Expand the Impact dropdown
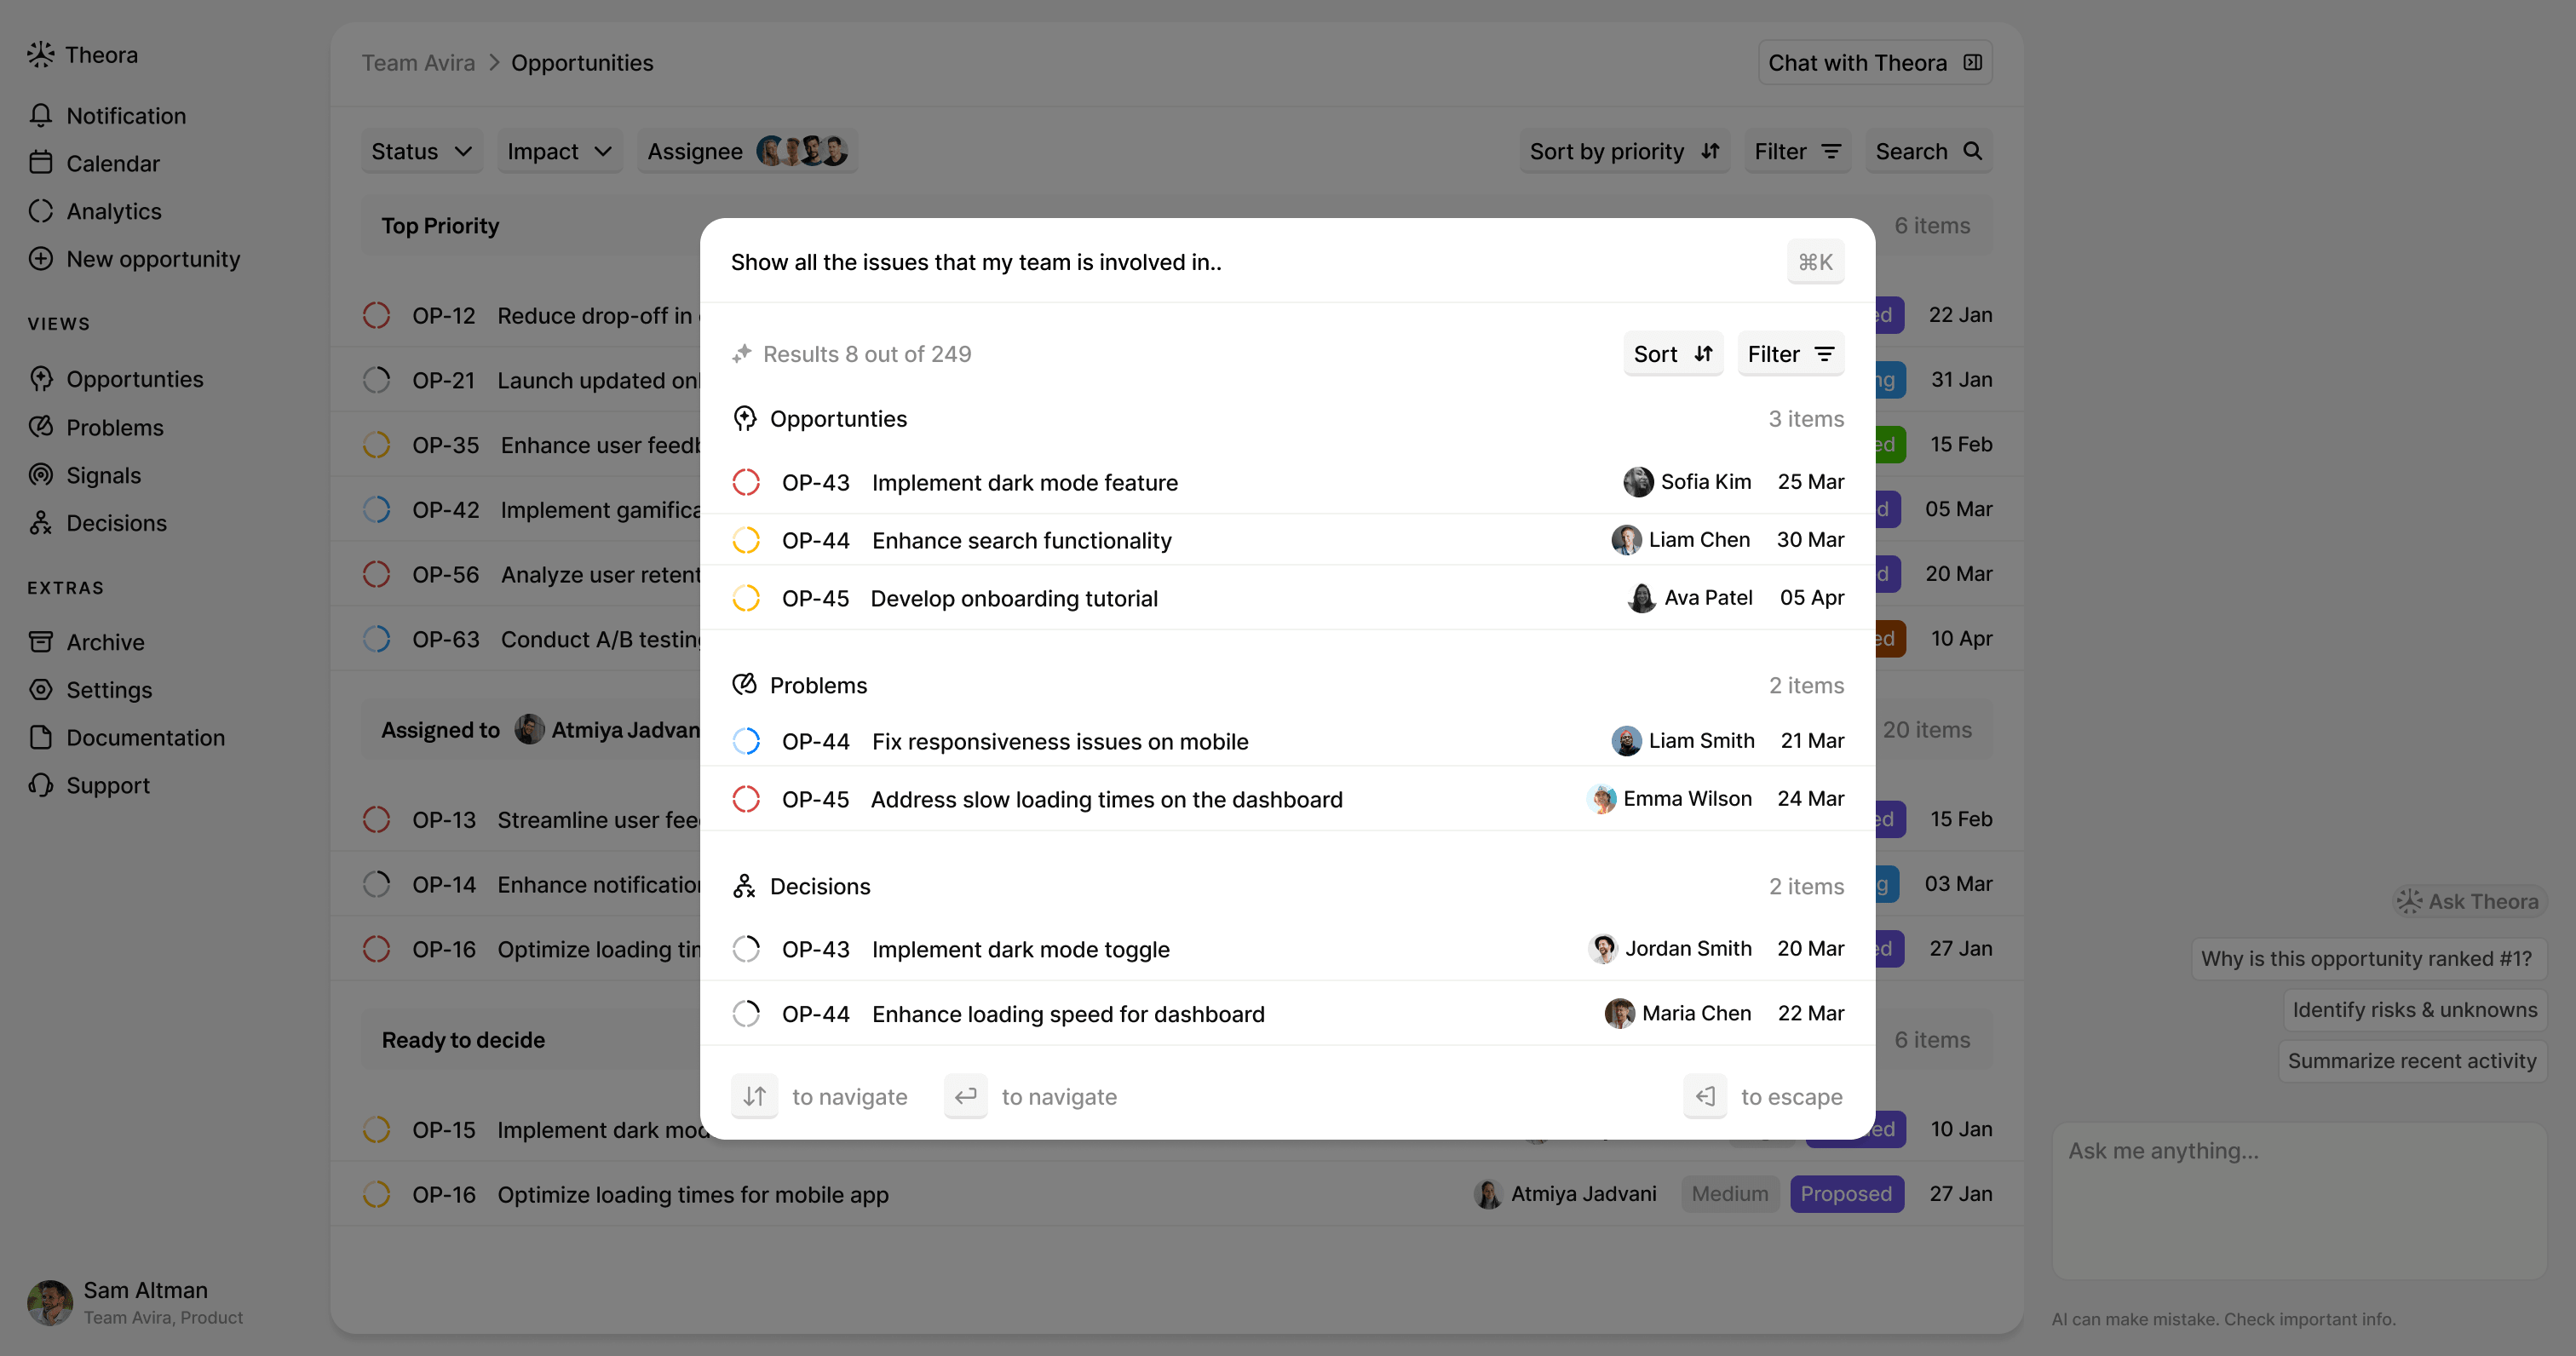 [558, 151]
